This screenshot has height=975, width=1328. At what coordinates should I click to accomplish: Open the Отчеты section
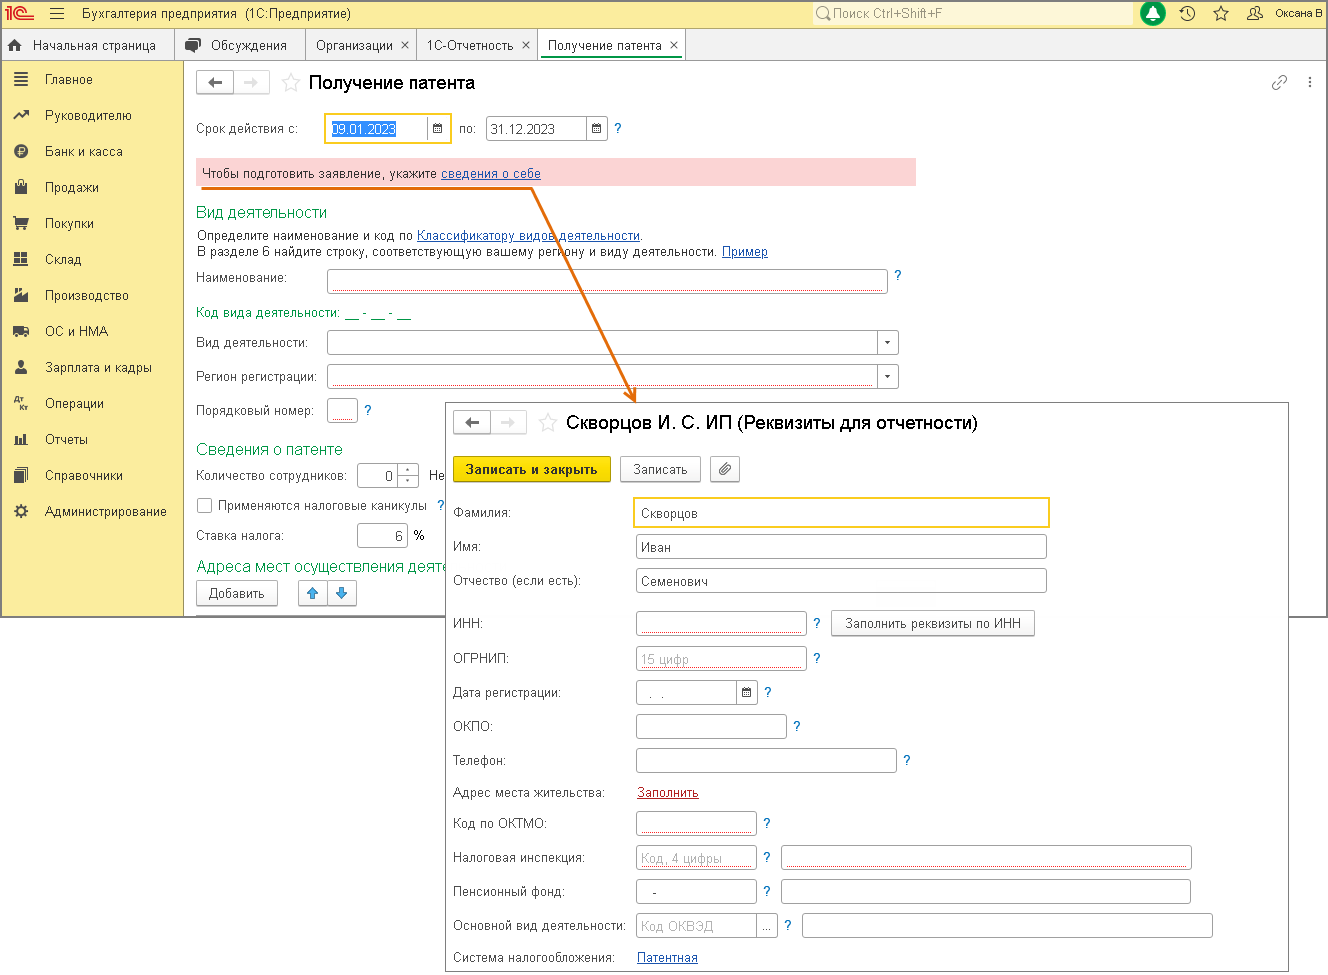tap(66, 439)
